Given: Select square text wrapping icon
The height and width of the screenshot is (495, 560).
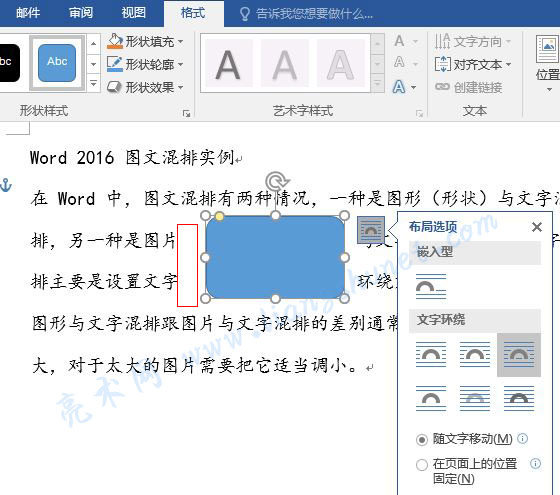Looking at the screenshot, I should pos(431,354).
